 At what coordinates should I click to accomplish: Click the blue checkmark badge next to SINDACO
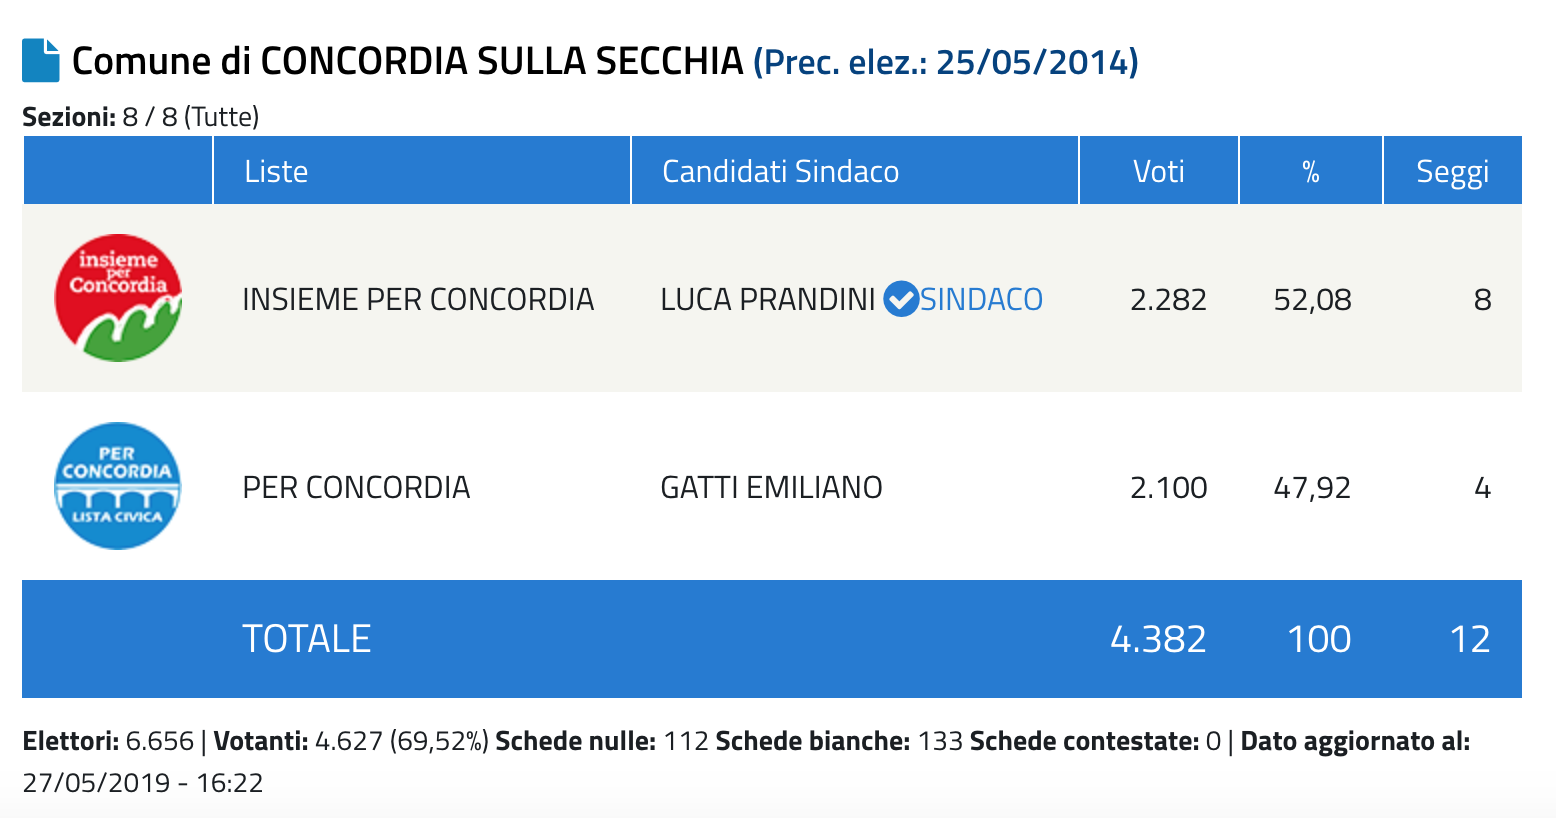[x=901, y=299]
